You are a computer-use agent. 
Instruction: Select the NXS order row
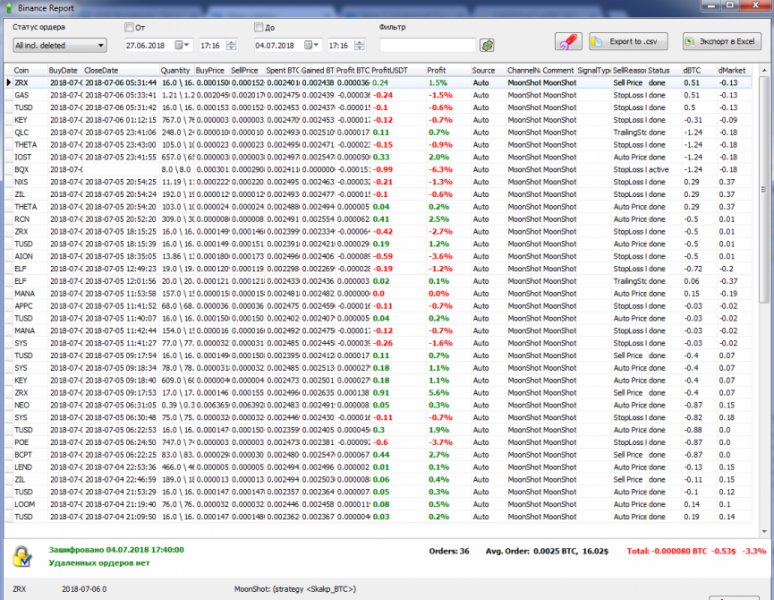coord(378,182)
